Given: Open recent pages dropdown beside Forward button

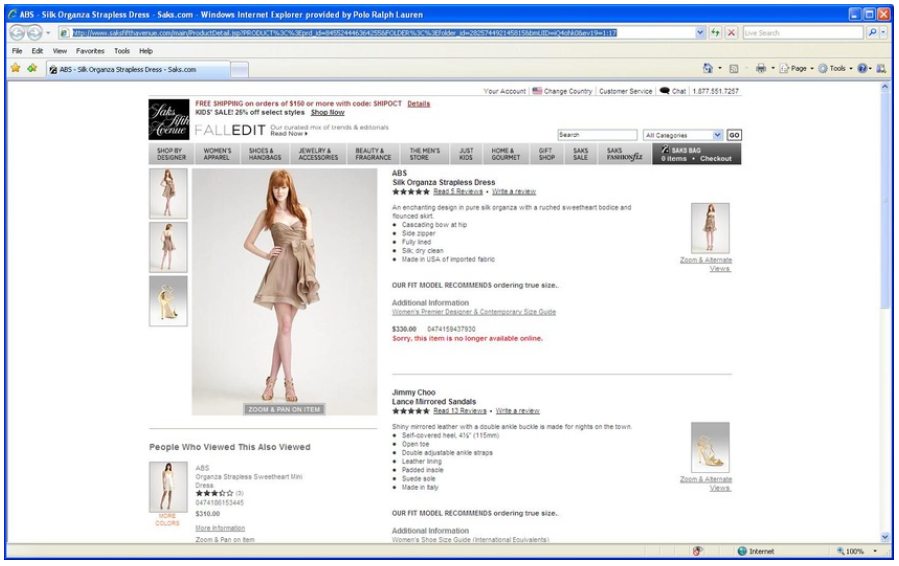Looking at the screenshot, I should [x=48, y=33].
